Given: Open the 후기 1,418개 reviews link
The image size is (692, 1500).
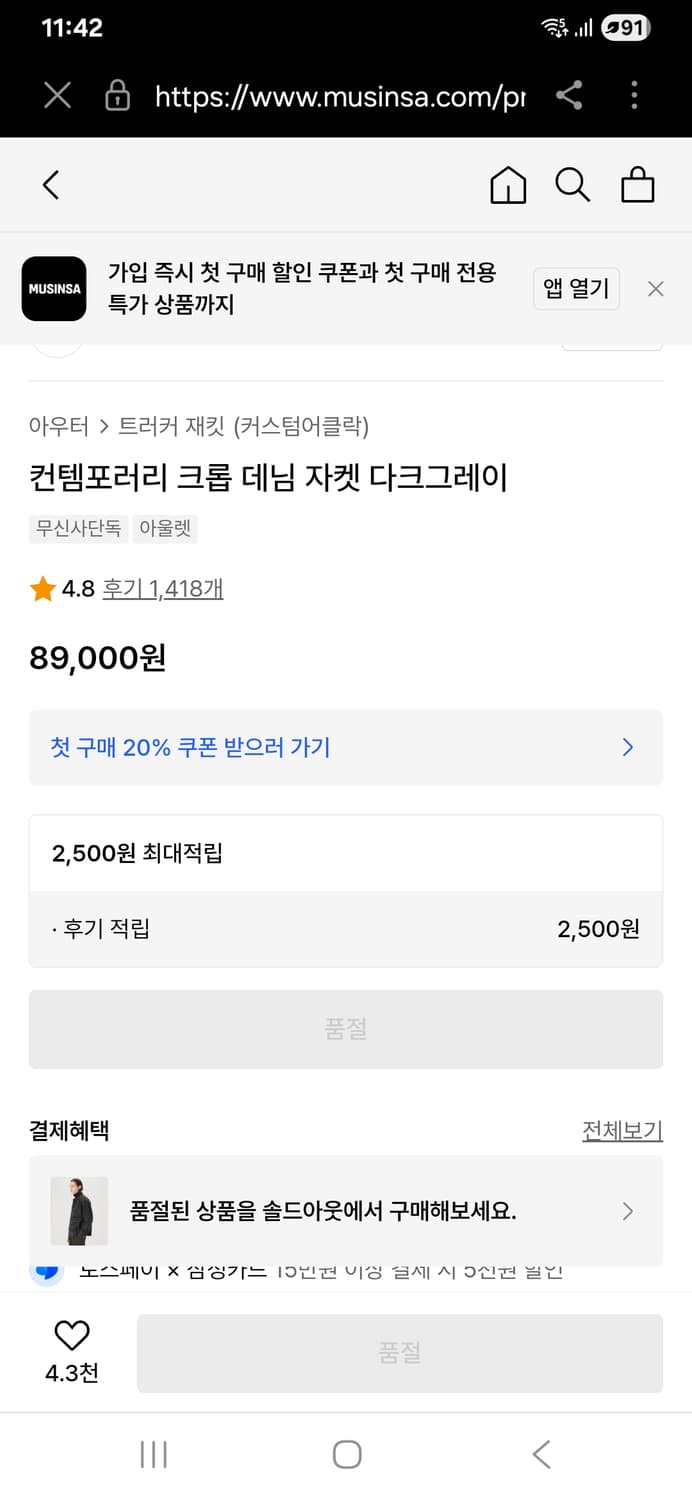Looking at the screenshot, I should coord(163,589).
